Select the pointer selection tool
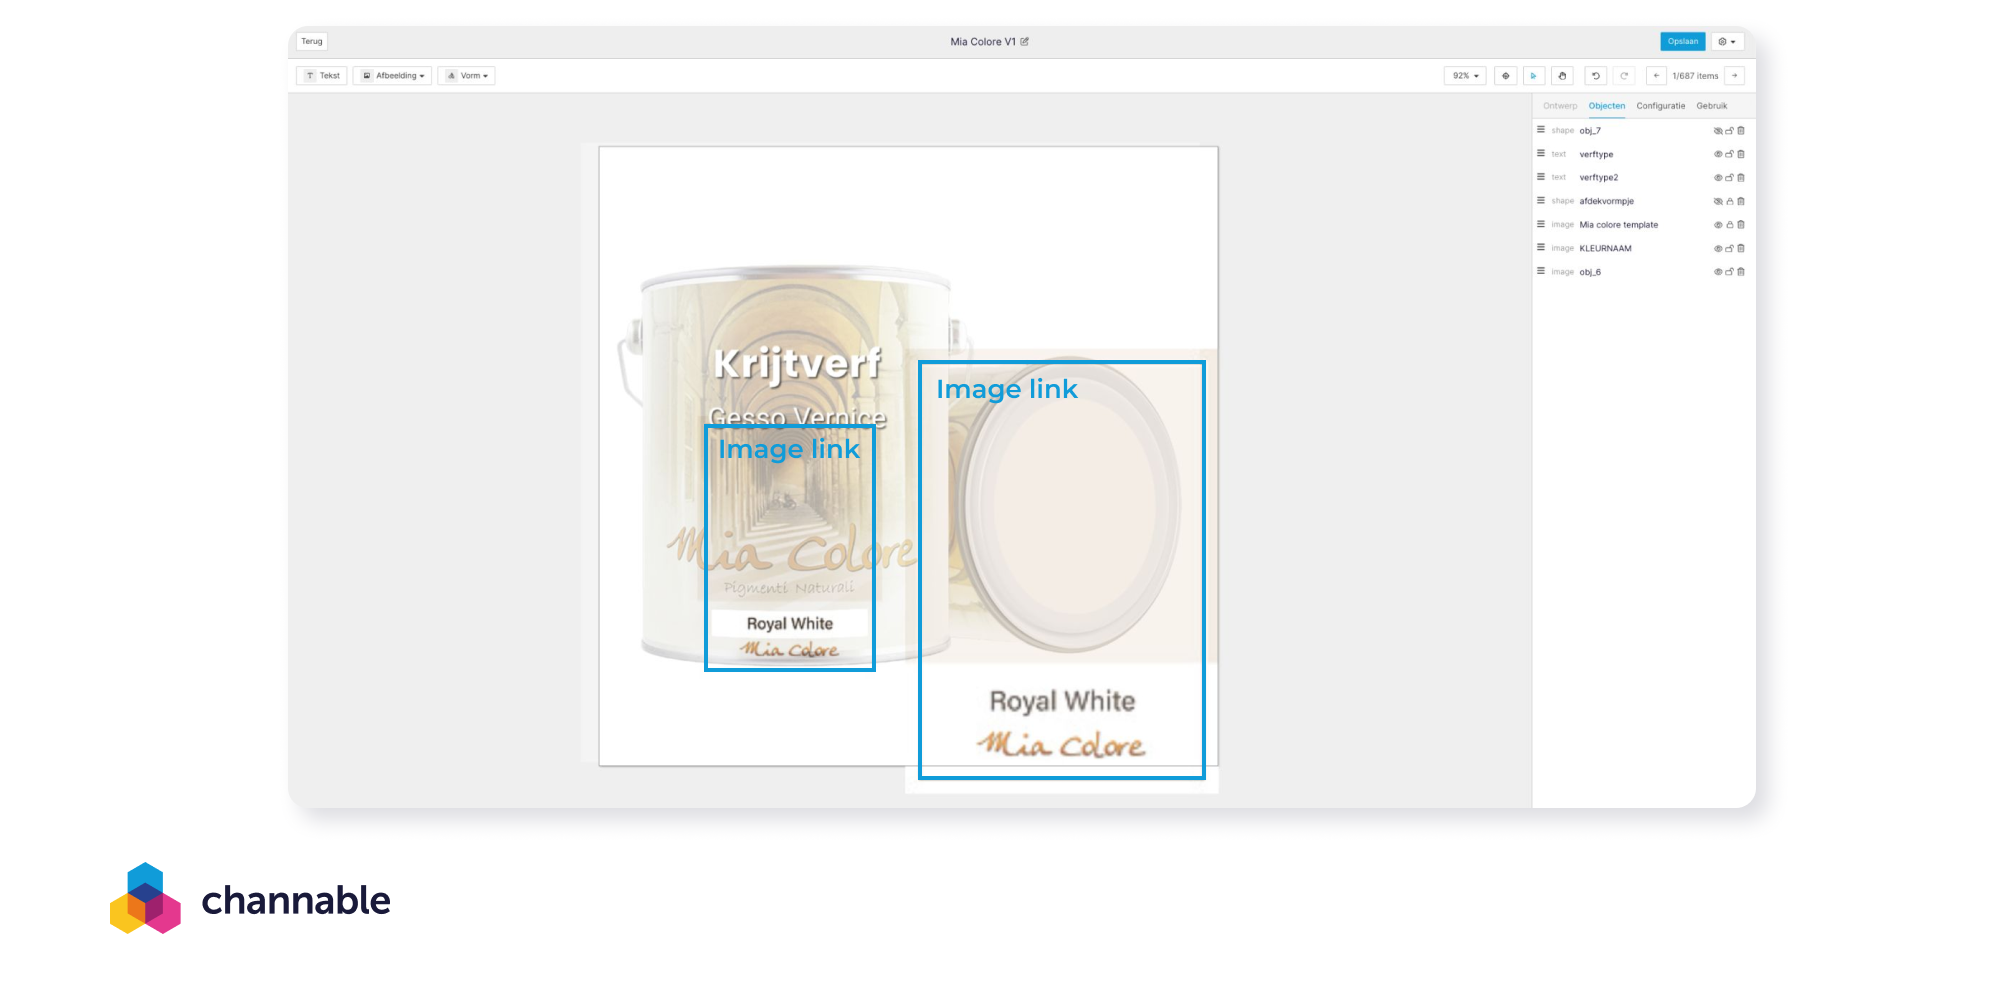Screen dimensions: 2000x1000 [x=1533, y=76]
